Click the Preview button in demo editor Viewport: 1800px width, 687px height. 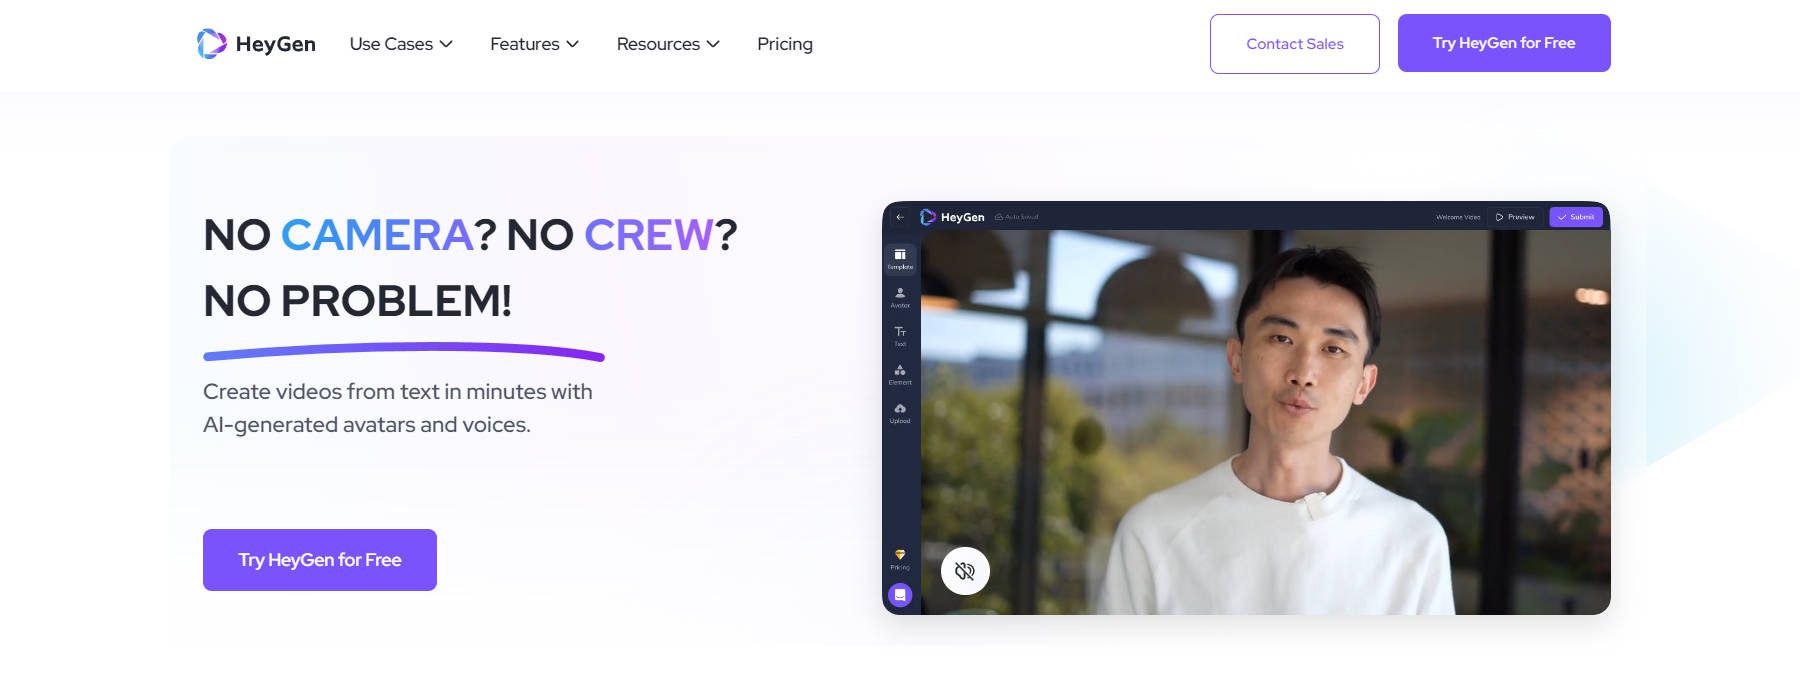pos(1515,217)
